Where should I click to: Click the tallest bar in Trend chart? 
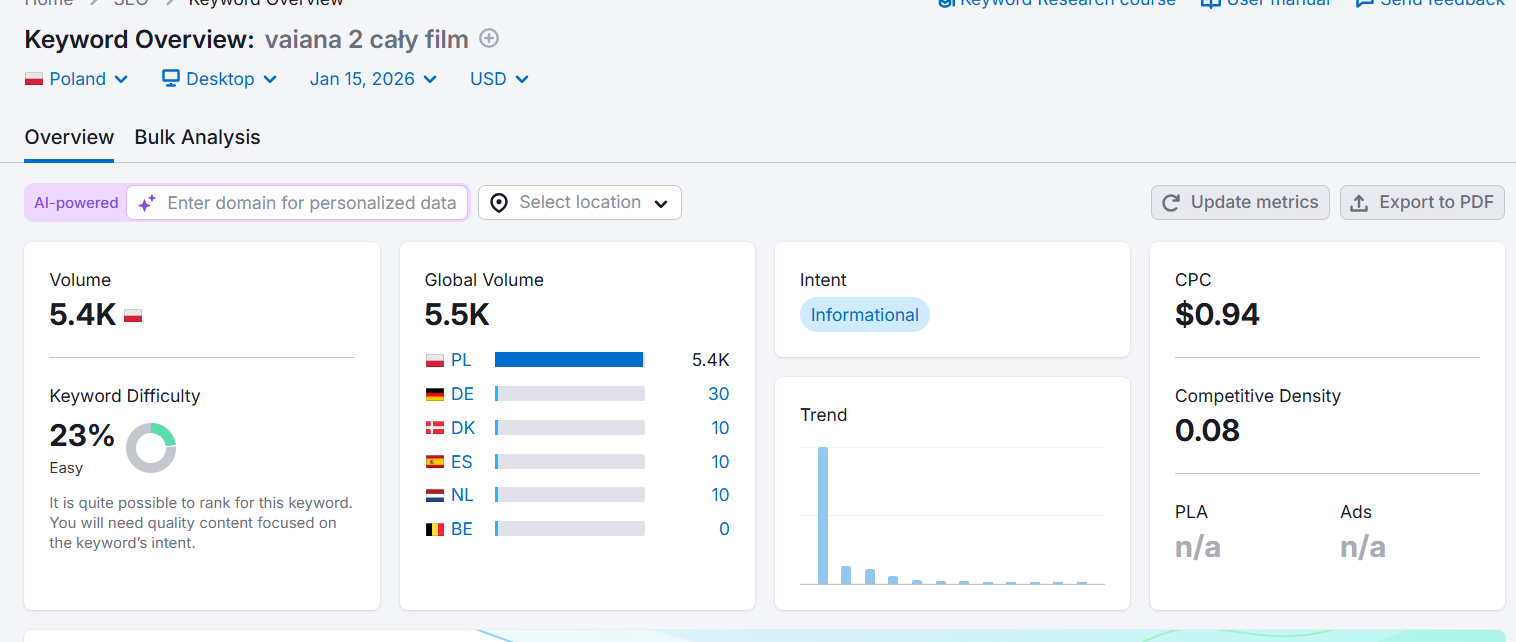tap(823, 515)
